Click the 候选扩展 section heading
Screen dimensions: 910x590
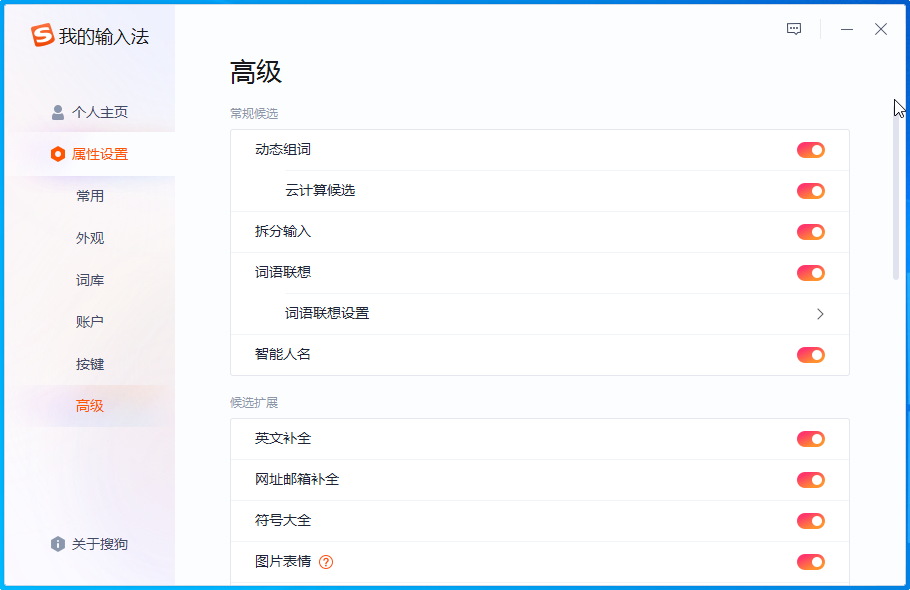click(254, 402)
